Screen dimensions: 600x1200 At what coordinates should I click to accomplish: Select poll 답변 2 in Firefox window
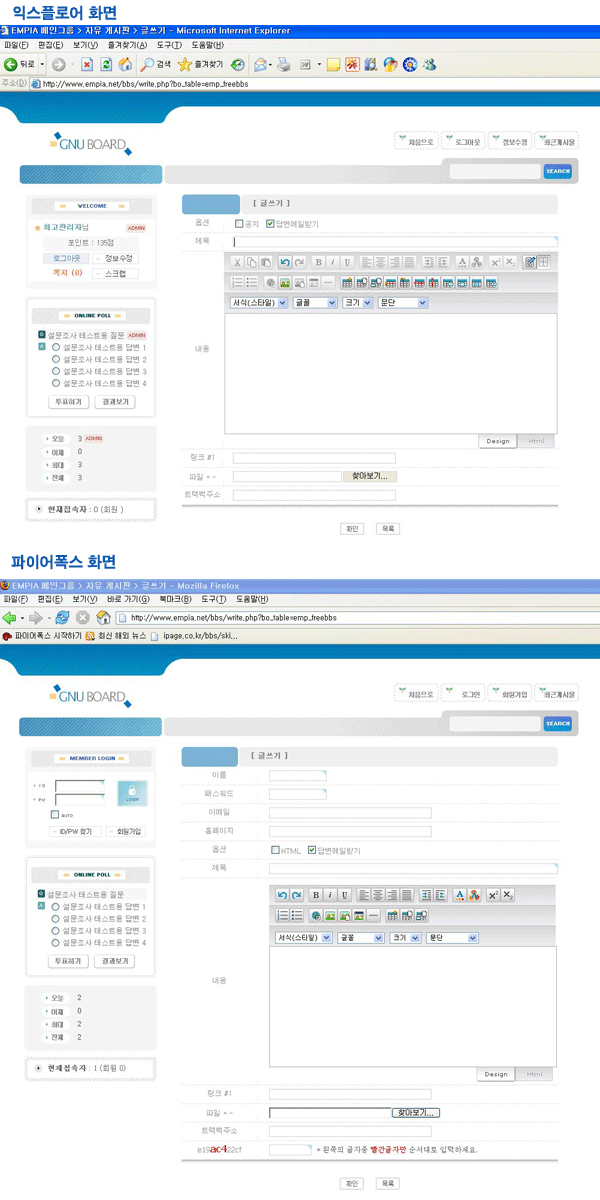tap(56, 918)
